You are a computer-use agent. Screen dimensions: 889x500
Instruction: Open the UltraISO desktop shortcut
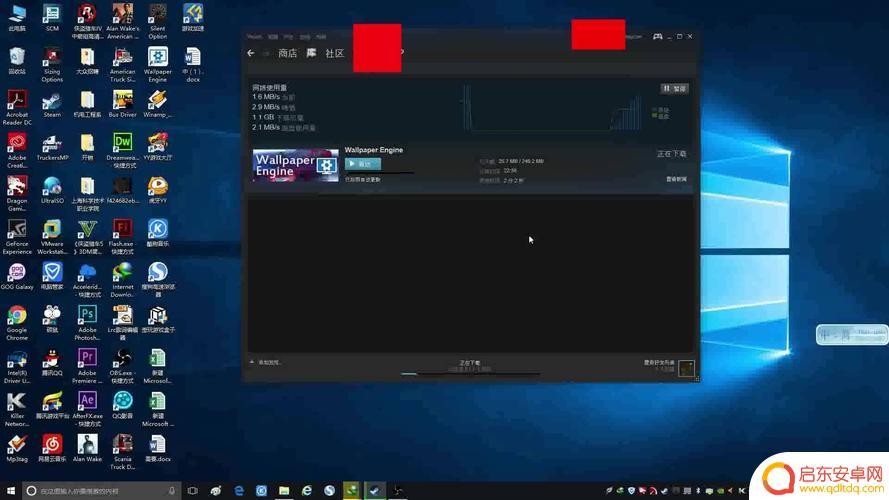pos(52,190)
